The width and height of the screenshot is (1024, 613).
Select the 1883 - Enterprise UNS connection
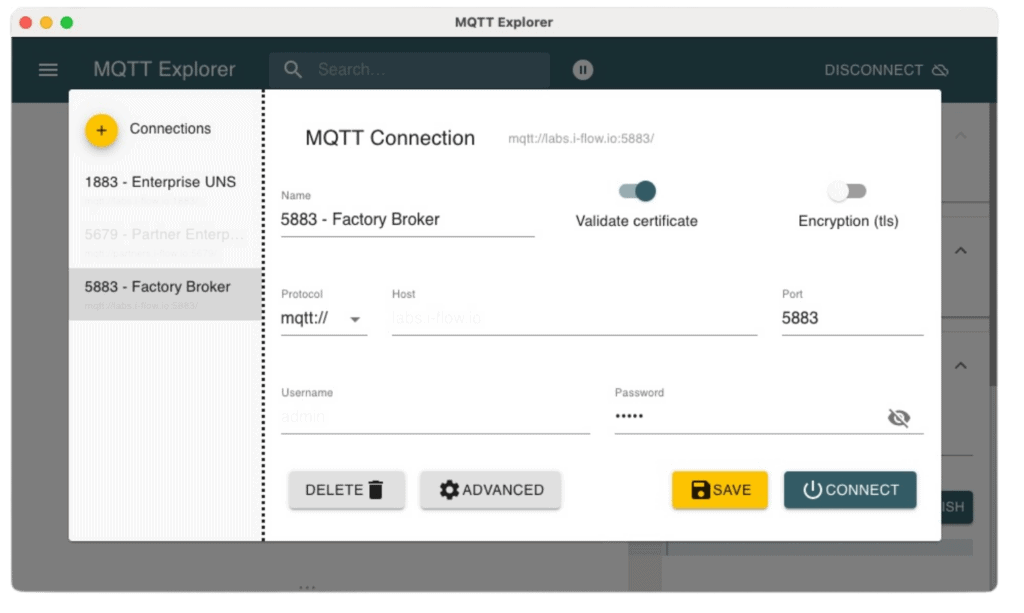click(165, 189)
